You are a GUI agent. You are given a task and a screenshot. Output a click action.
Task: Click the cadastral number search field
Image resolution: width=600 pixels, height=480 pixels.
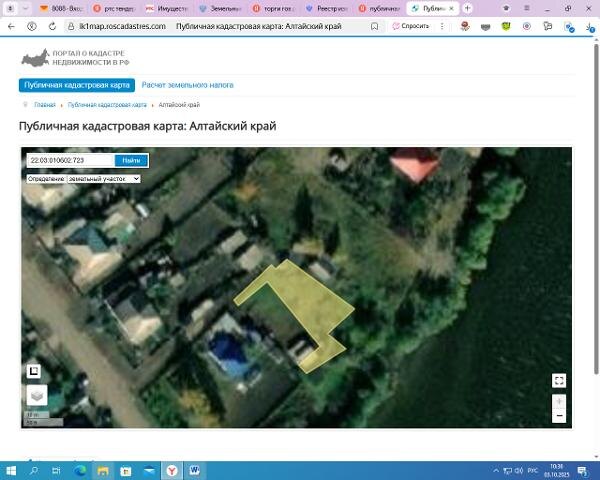click(x=71, y=160)
